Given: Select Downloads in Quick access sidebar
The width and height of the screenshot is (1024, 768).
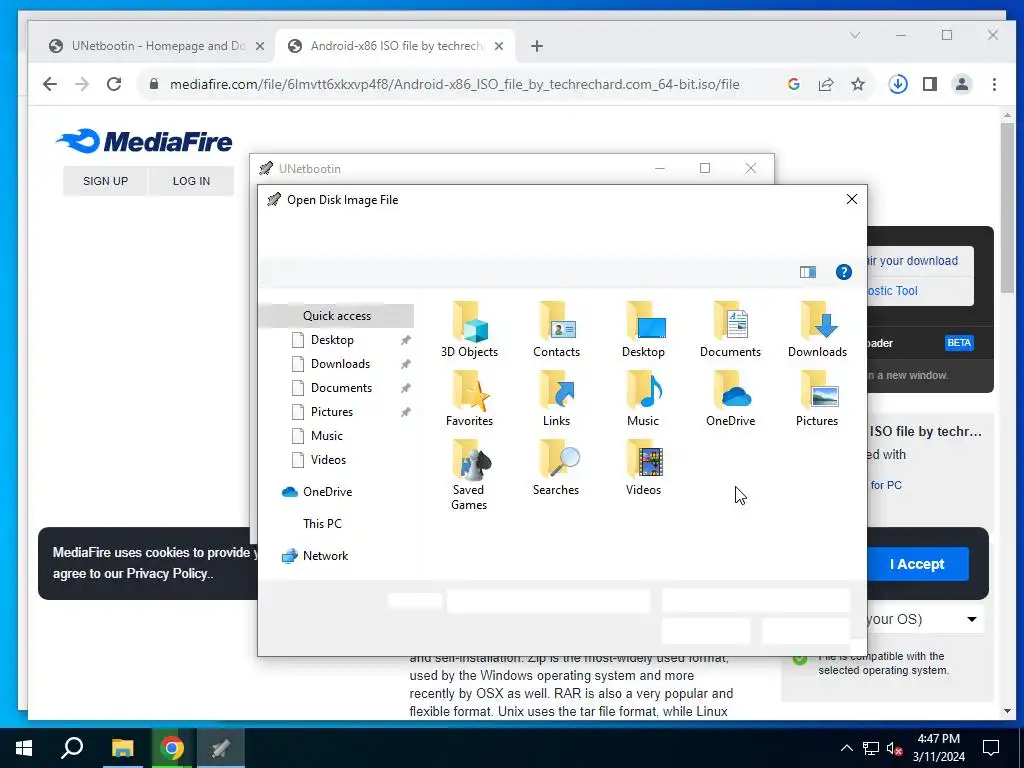Looking at the screenshot, I should 340,364.
